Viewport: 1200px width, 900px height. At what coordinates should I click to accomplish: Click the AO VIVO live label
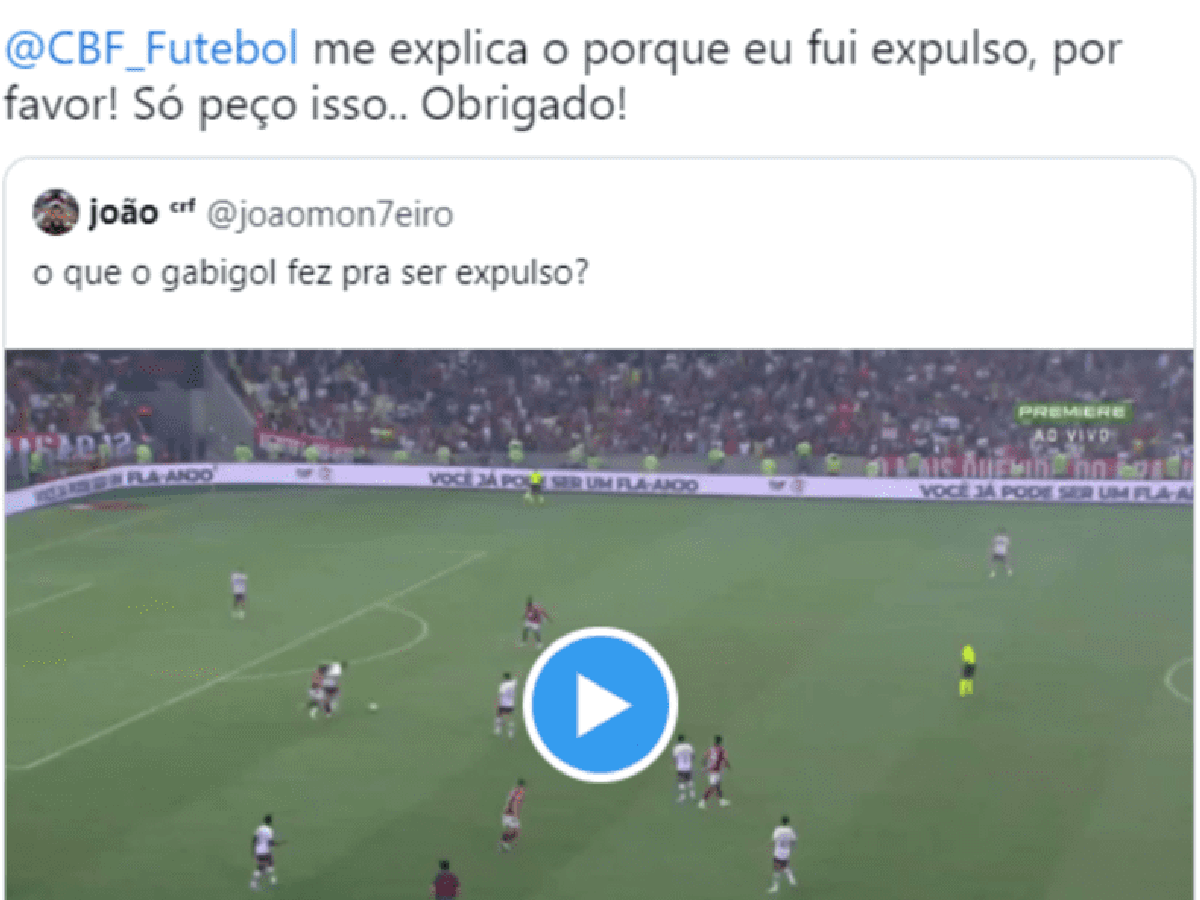(1072, 436)
